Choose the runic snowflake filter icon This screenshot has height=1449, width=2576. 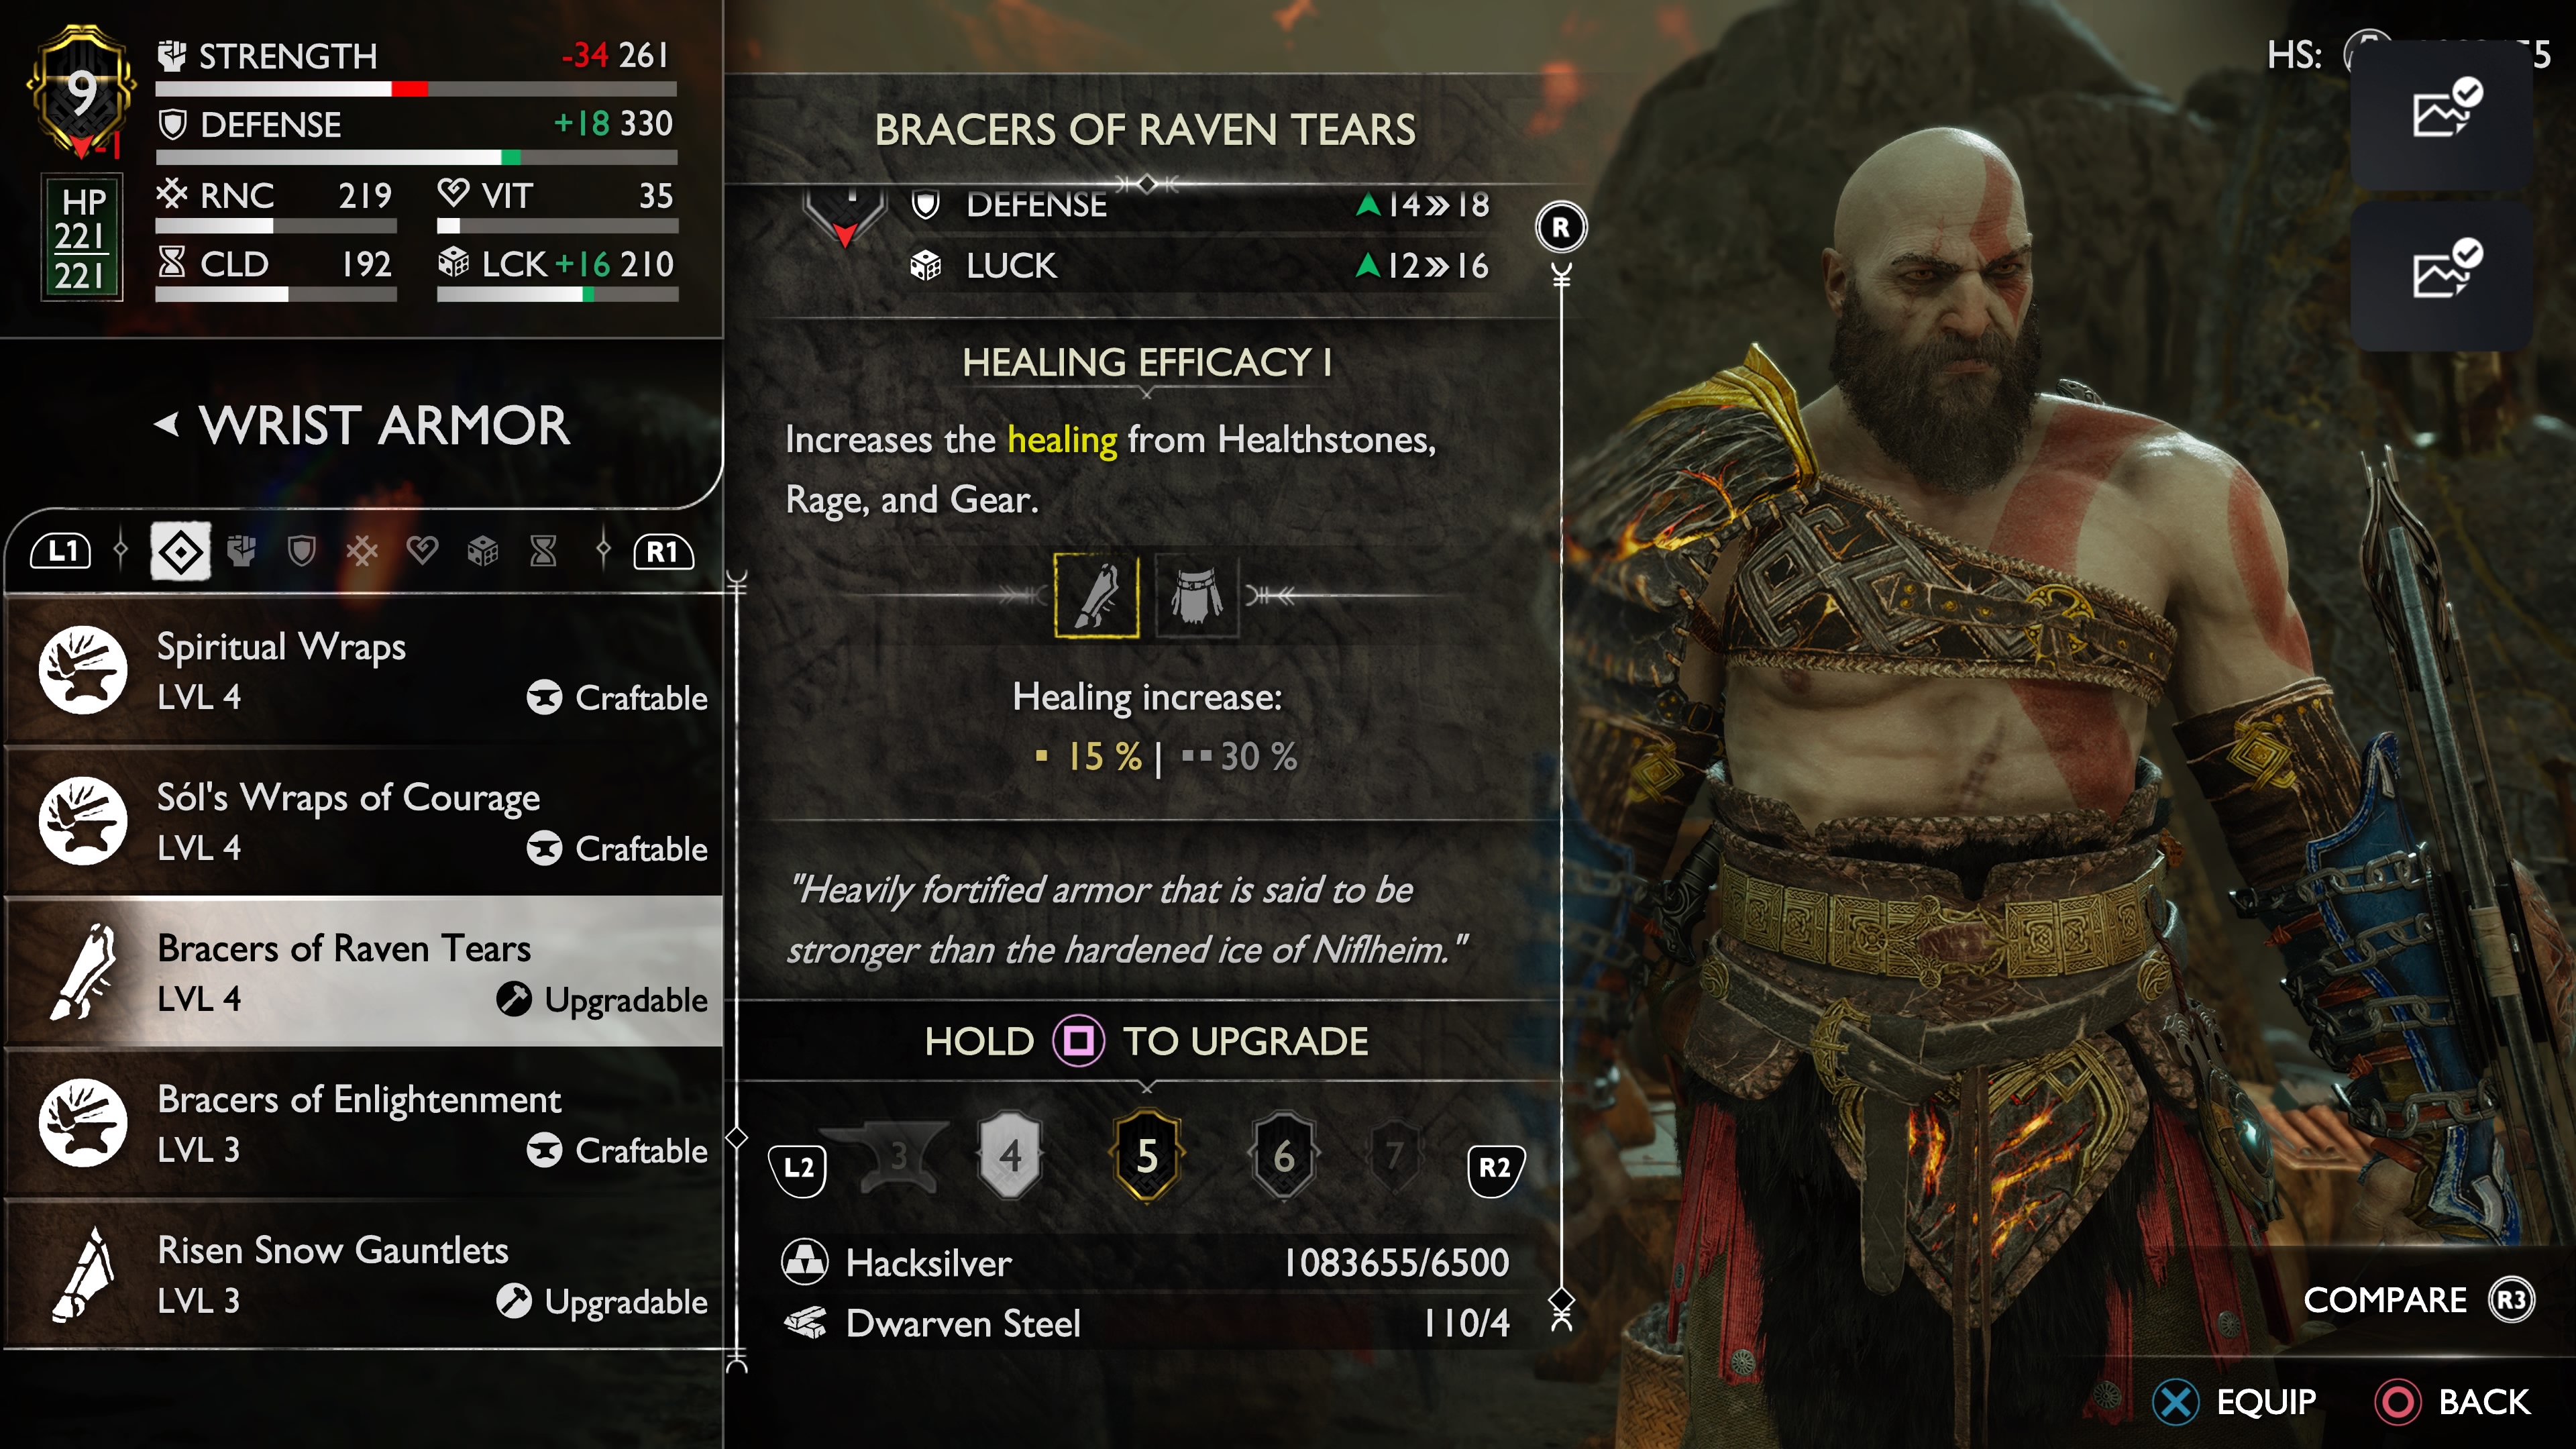(x=362, y=551)
